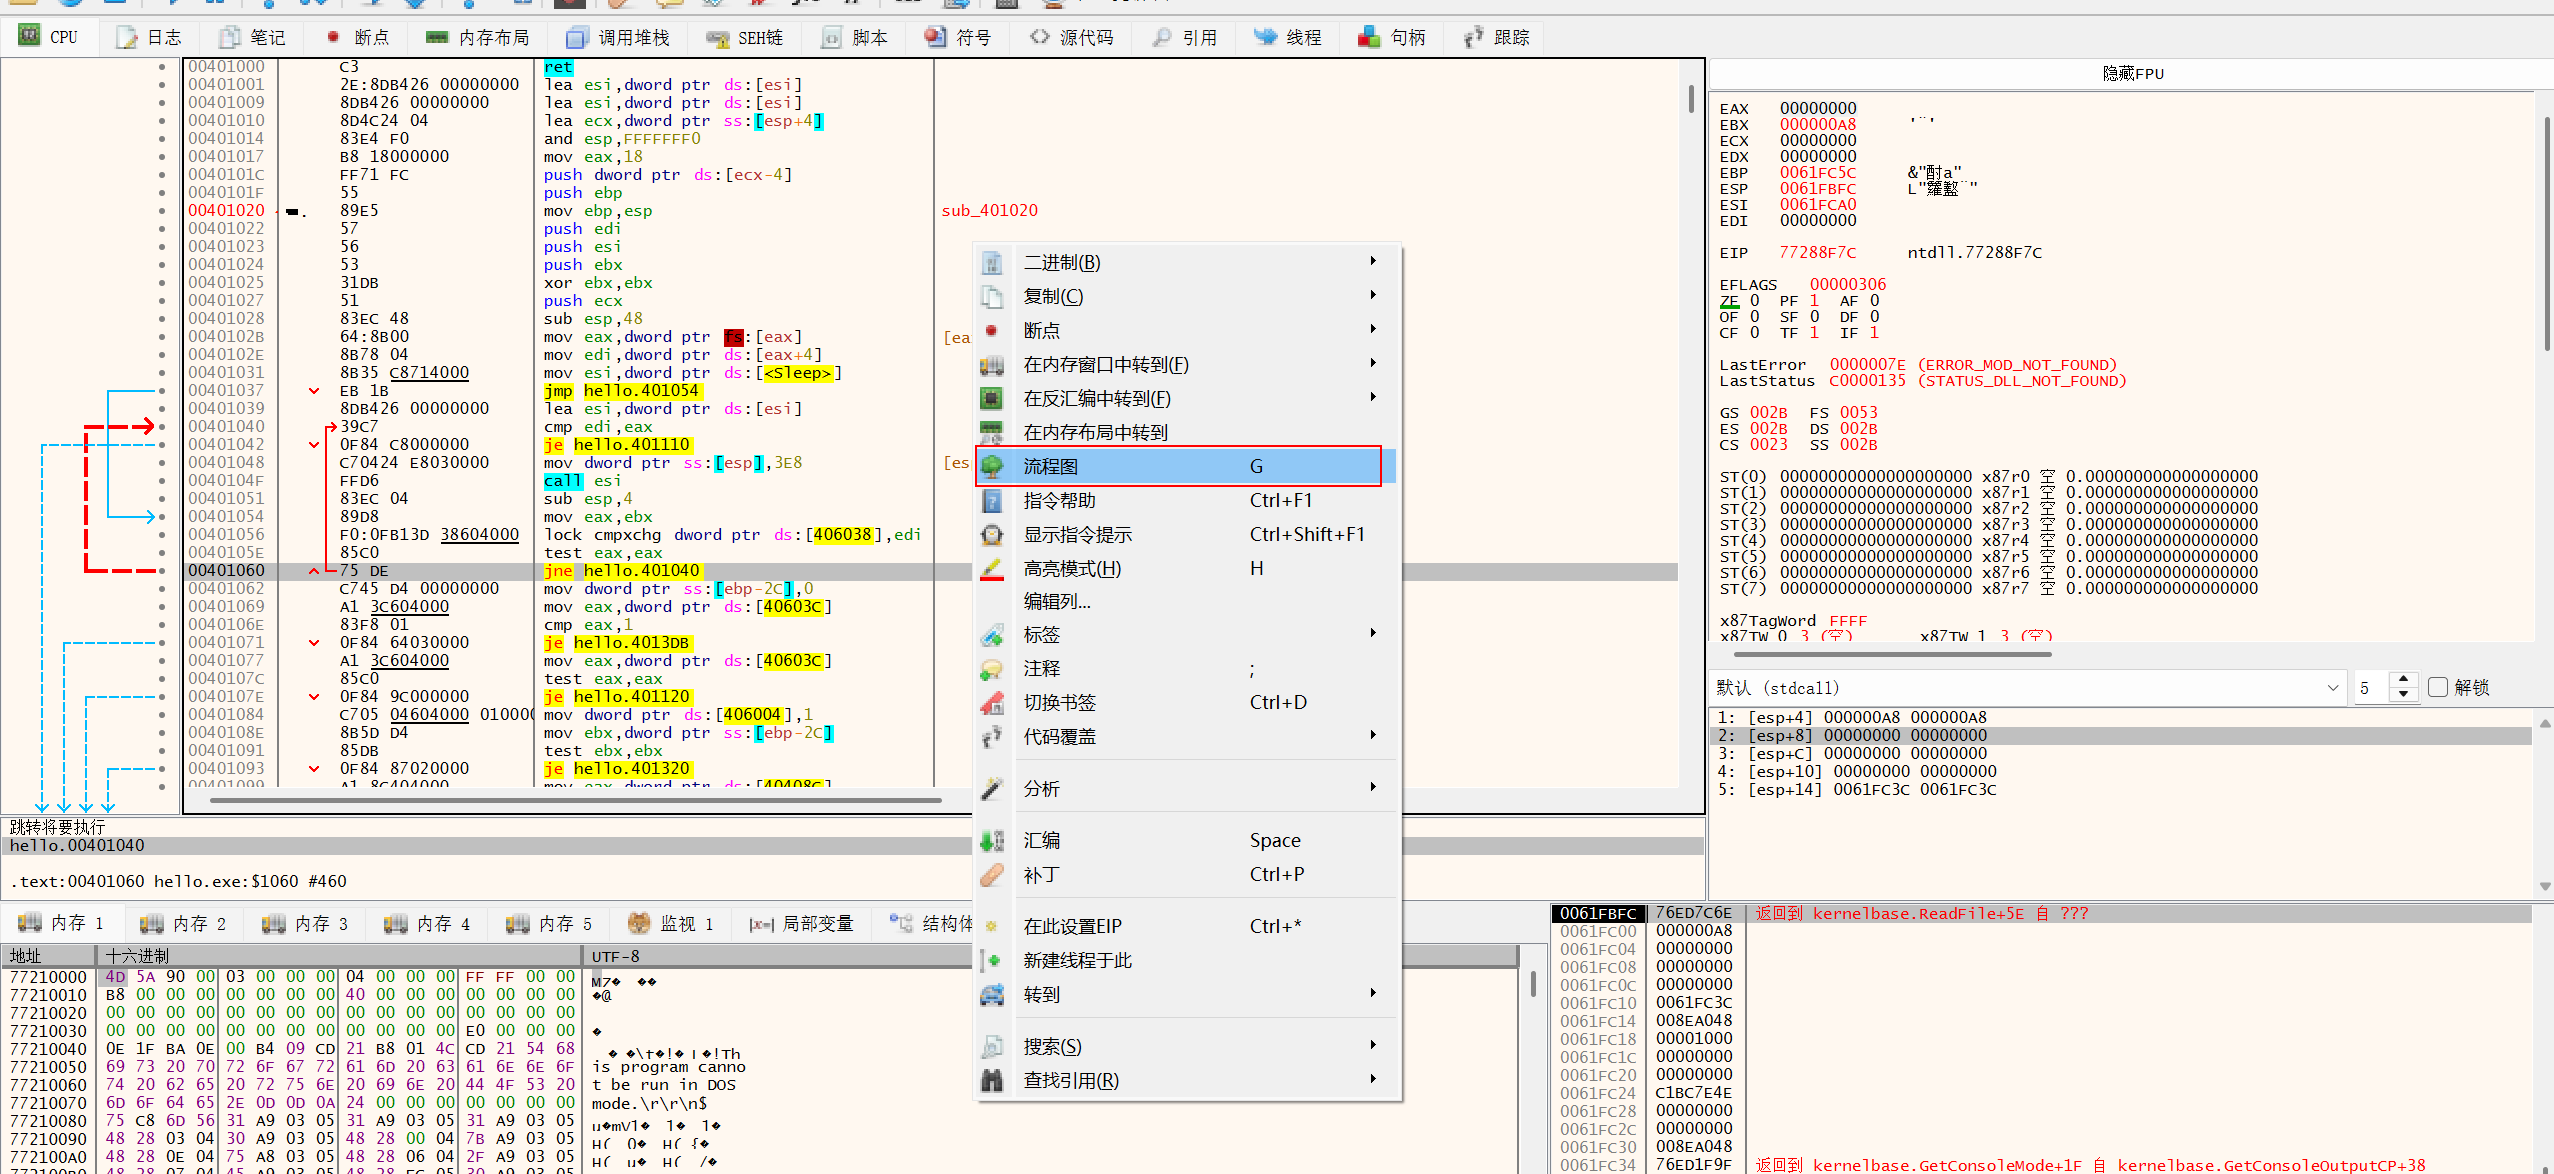The height and width of the screenshot is (1174, 2554).
Task: Click 新建线程于此 menu entry
Action: [x=1185, y=960]
